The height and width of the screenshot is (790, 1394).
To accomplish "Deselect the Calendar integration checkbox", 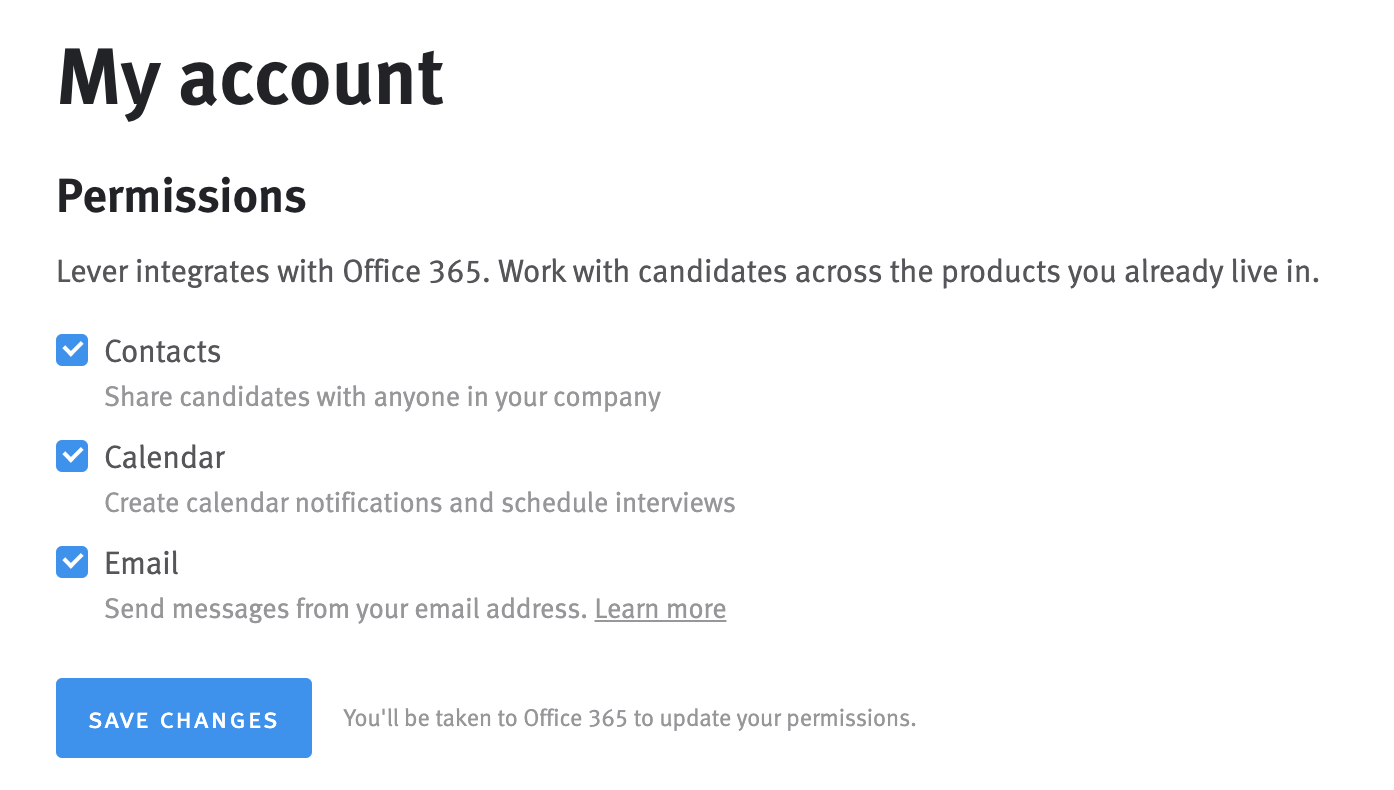I will pos(71,456).
